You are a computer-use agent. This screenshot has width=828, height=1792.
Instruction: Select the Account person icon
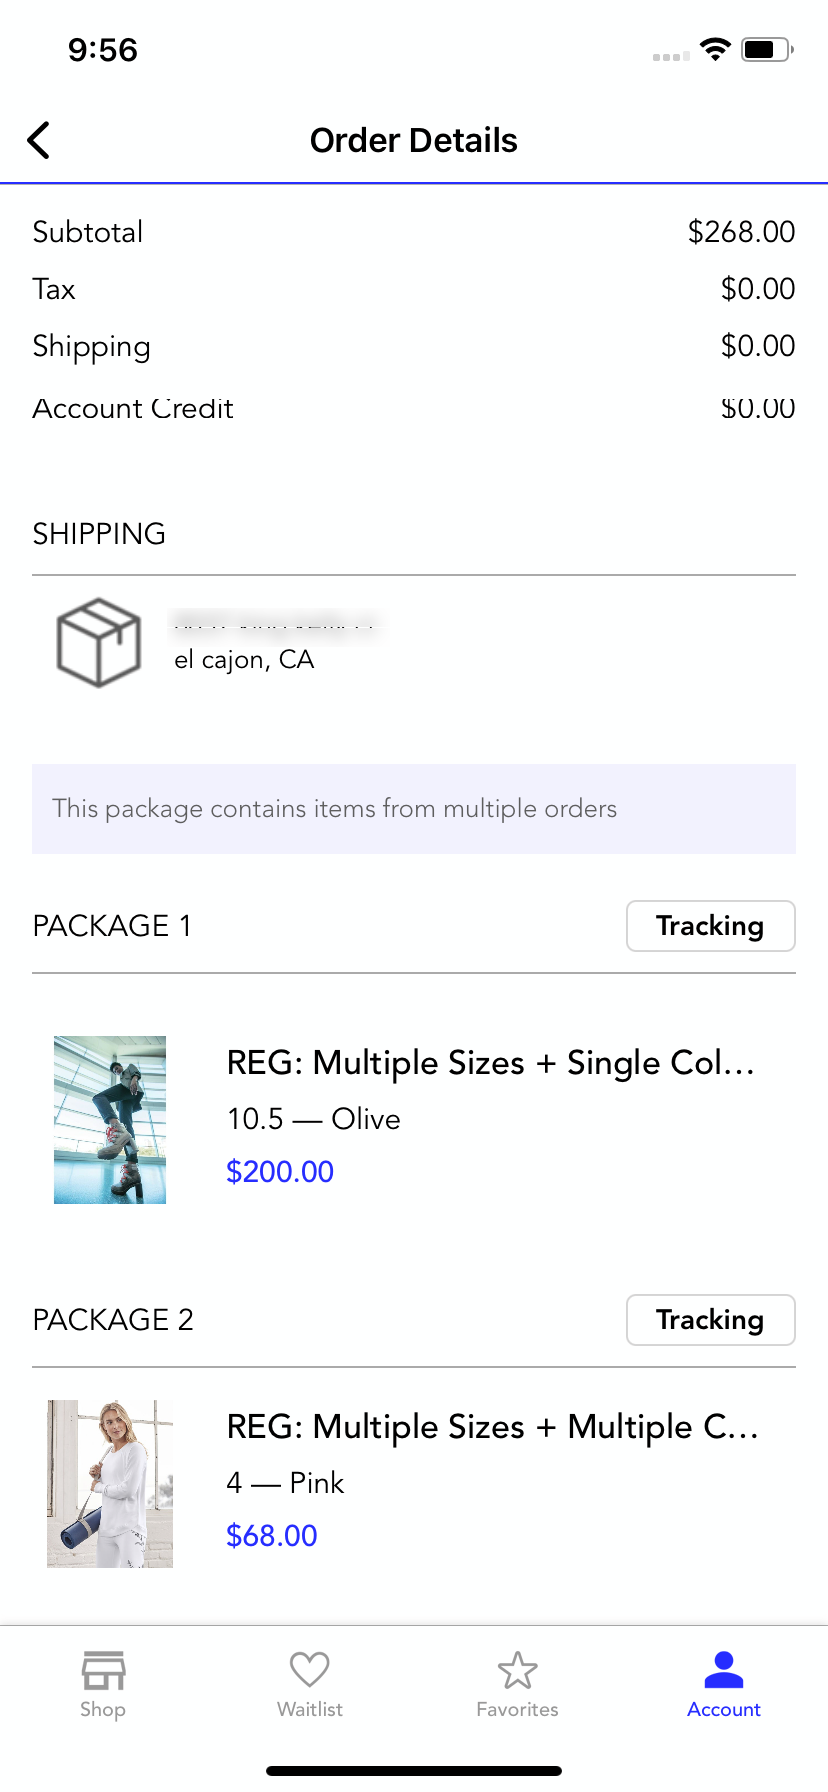724,1670
